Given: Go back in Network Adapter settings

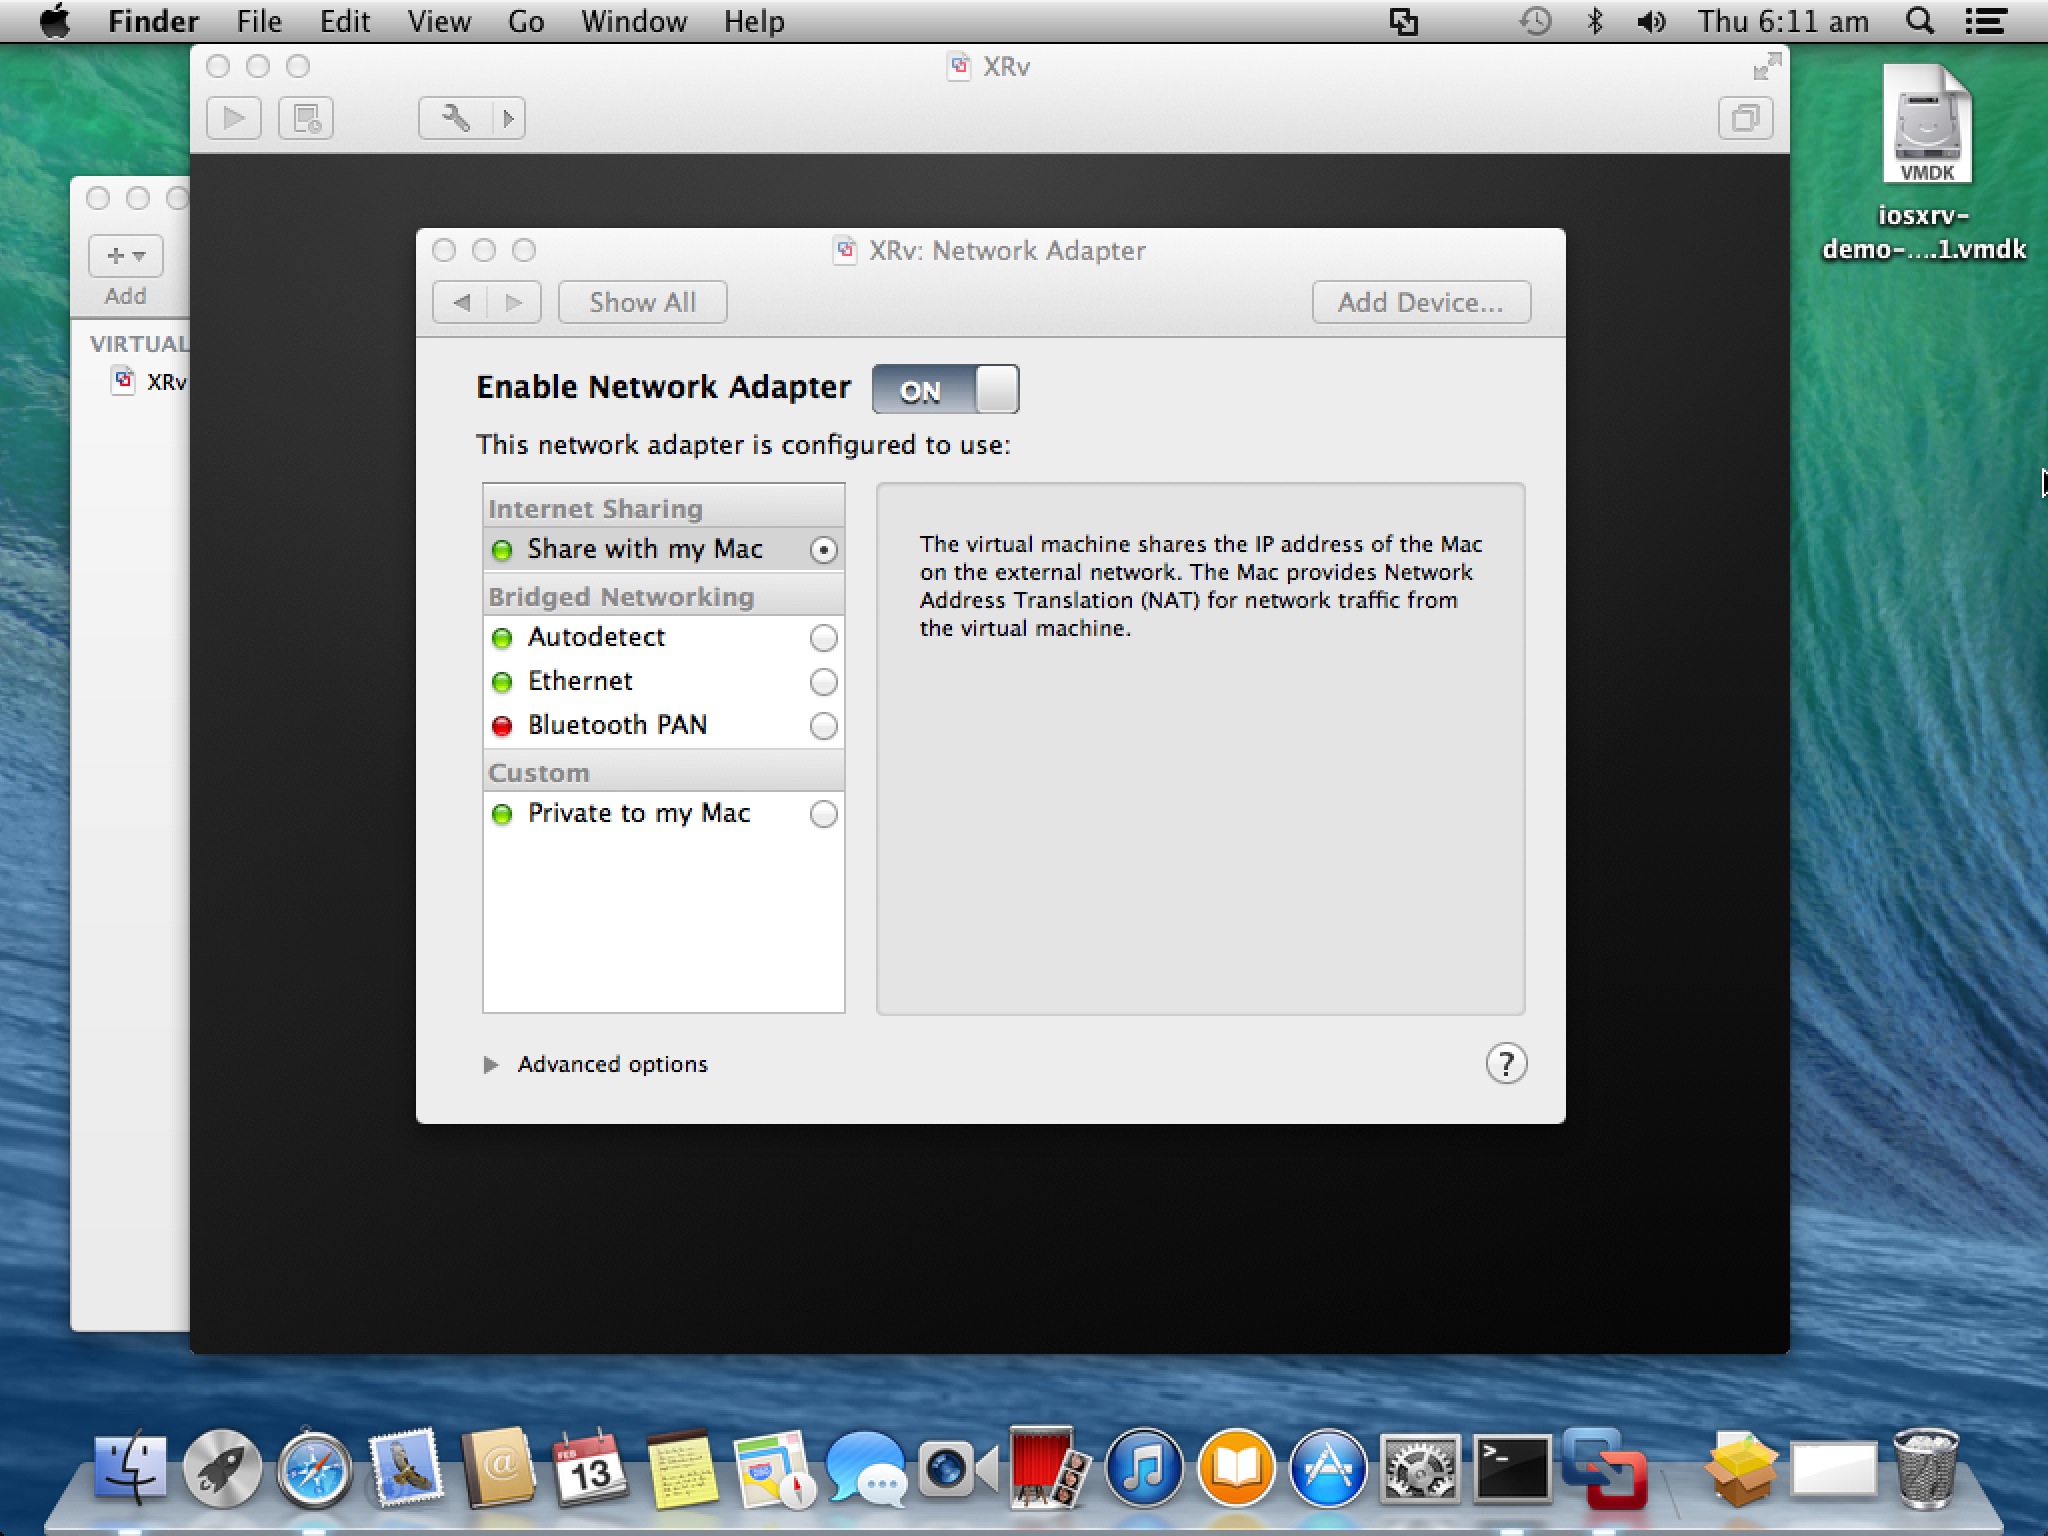Looking at the screenshot, I should pos(461,302).
